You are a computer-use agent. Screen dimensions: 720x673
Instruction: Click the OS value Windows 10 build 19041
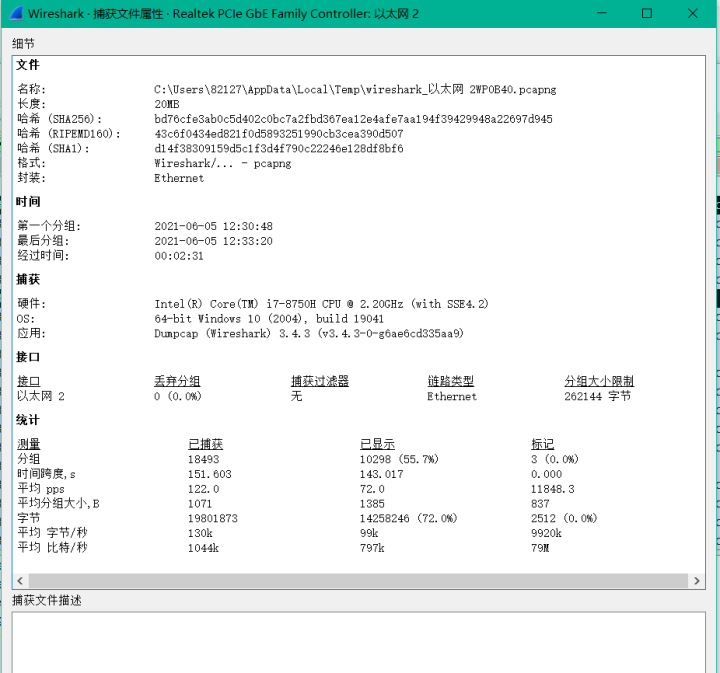[269, 319]
